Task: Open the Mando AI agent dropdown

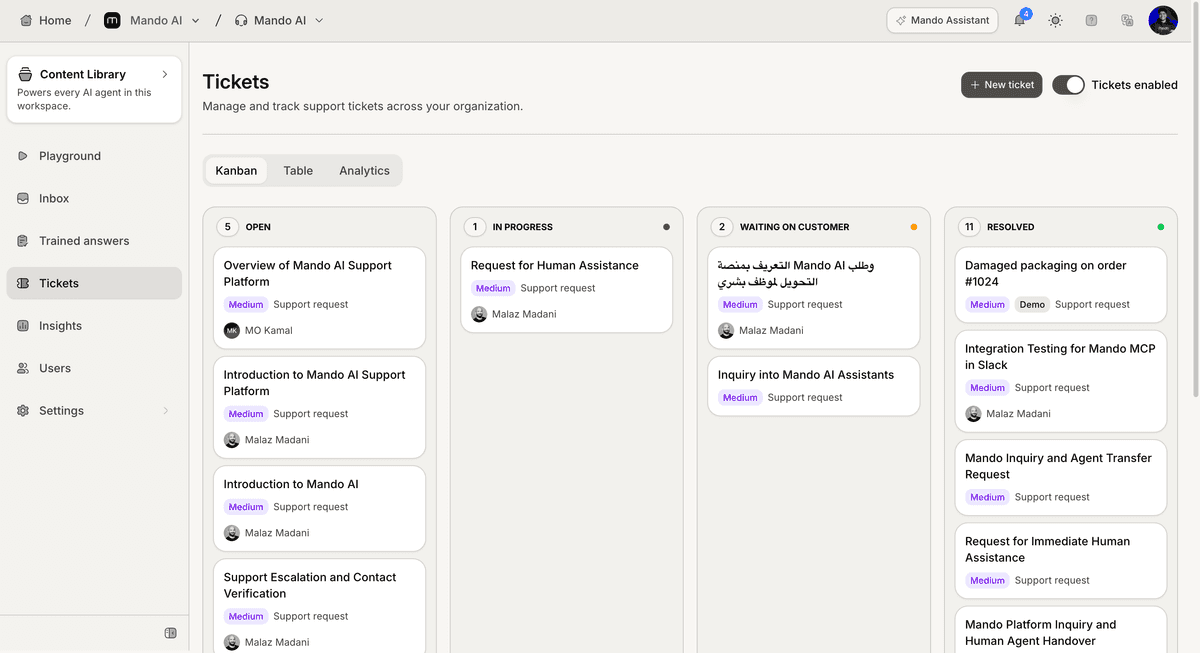Action: click(x=279, y=20)
